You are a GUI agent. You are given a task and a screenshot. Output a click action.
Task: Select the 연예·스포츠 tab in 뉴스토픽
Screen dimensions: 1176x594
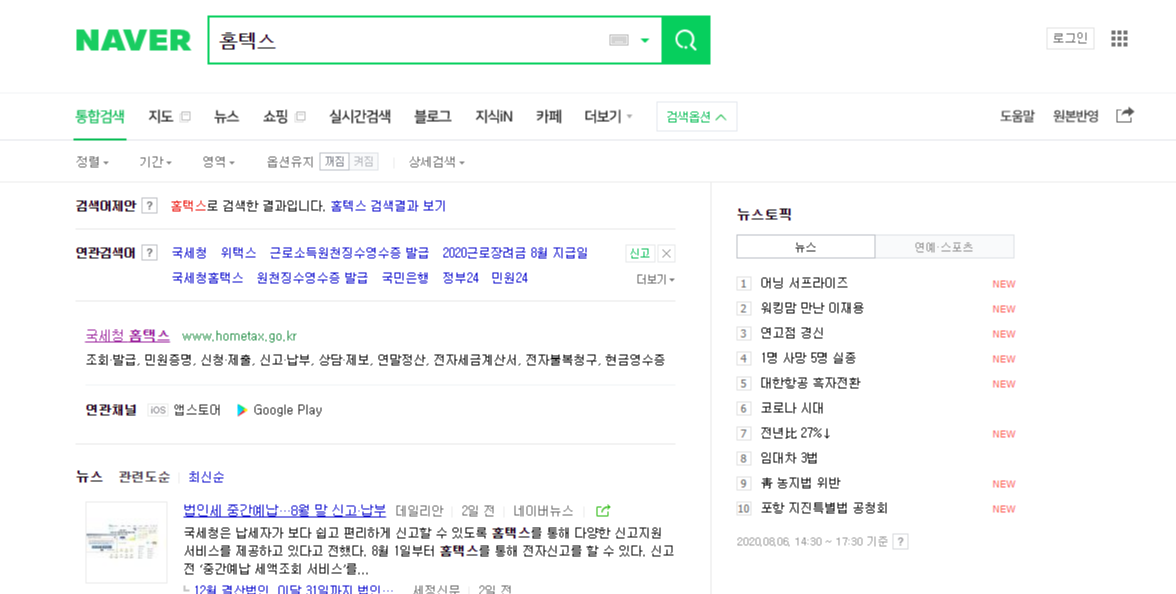944,247
